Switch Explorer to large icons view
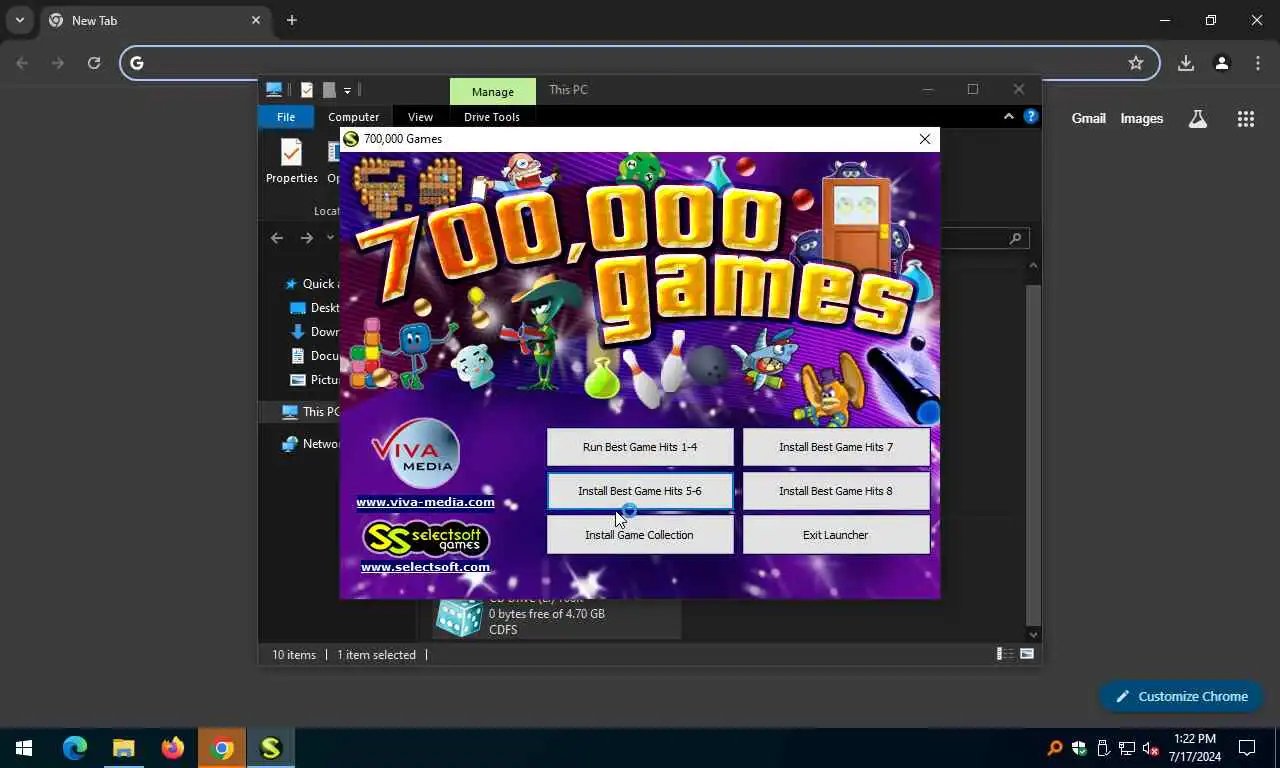 point(1027,654)
